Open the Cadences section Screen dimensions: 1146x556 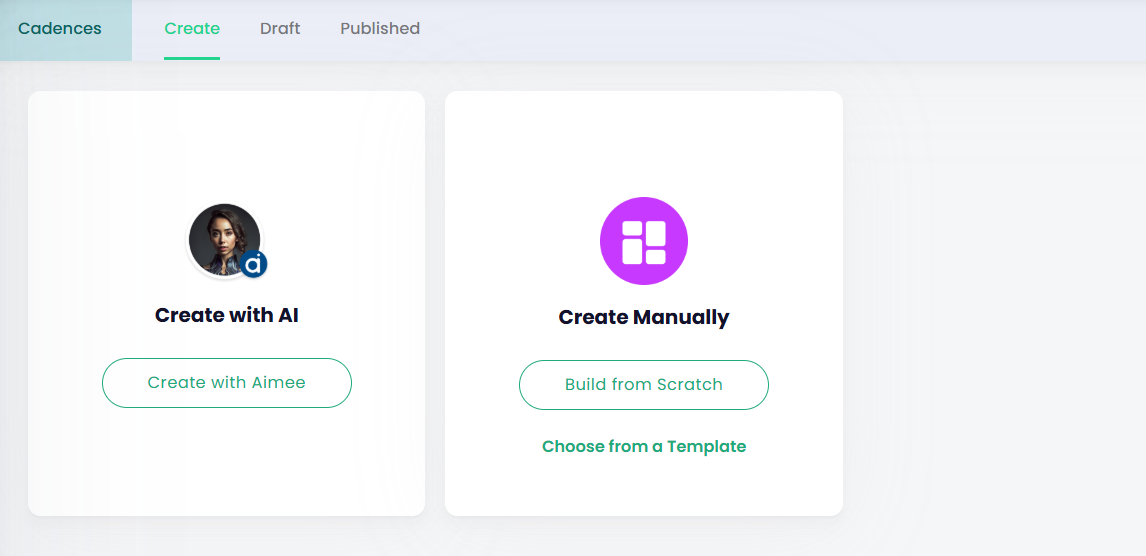pos(60,29)
